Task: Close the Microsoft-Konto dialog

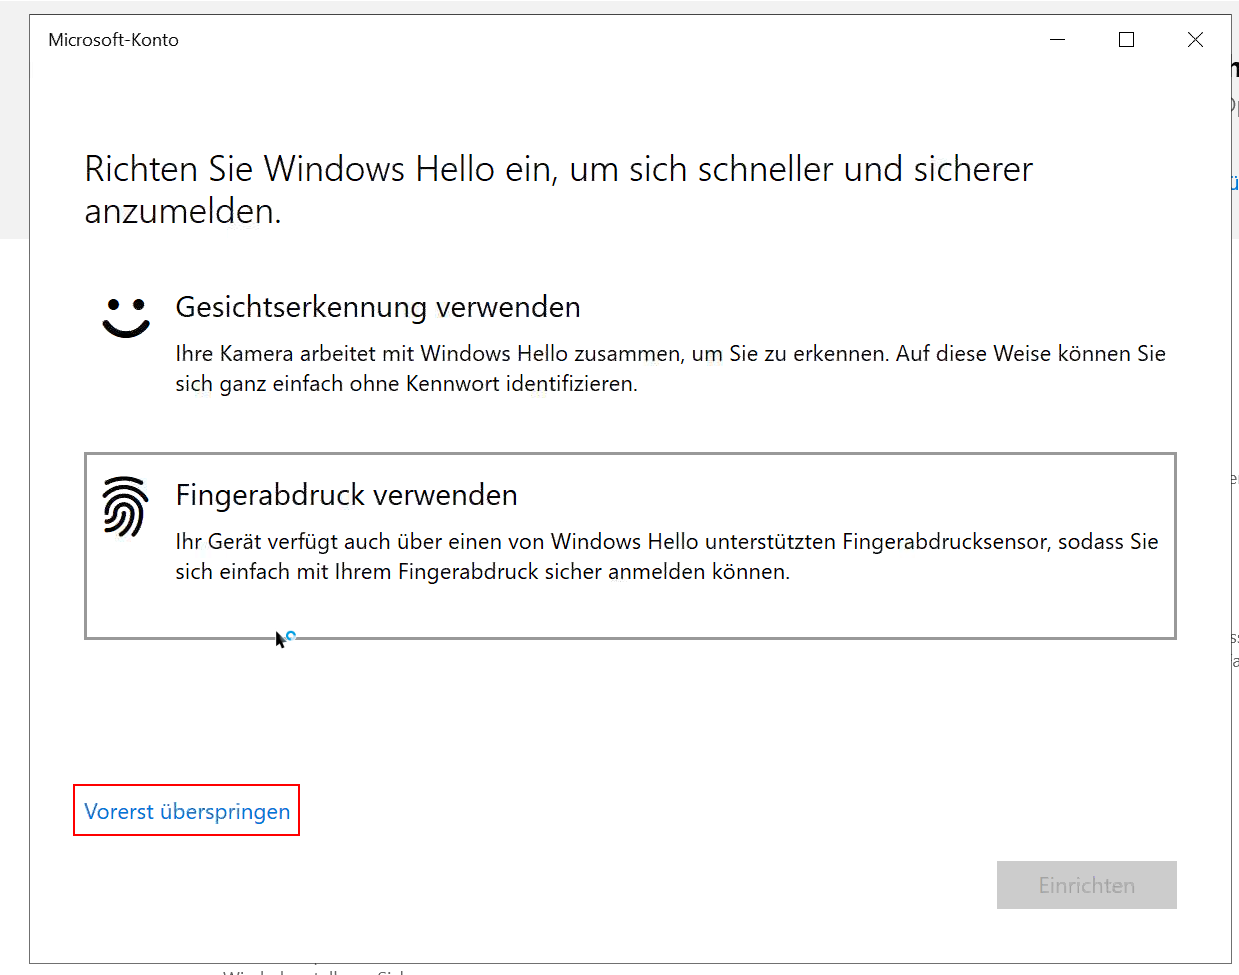Action: click(x=1195, y=40)
